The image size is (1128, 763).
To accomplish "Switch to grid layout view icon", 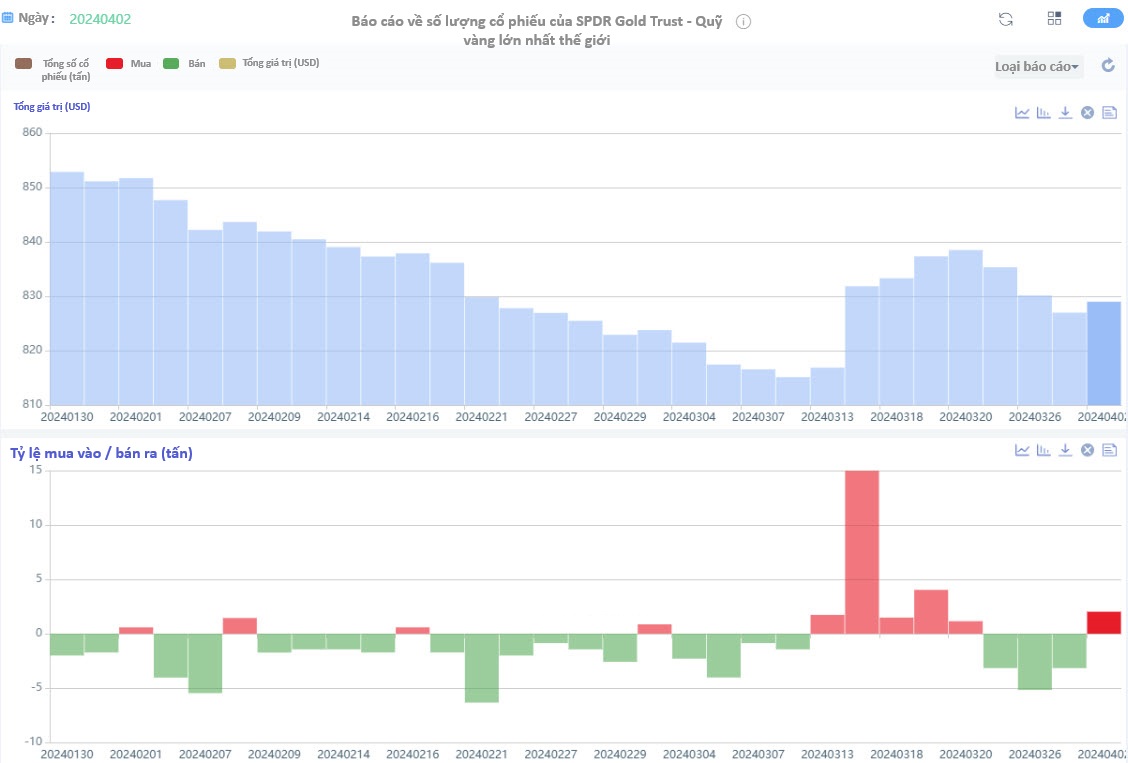I will click(x=1055, y=19).
